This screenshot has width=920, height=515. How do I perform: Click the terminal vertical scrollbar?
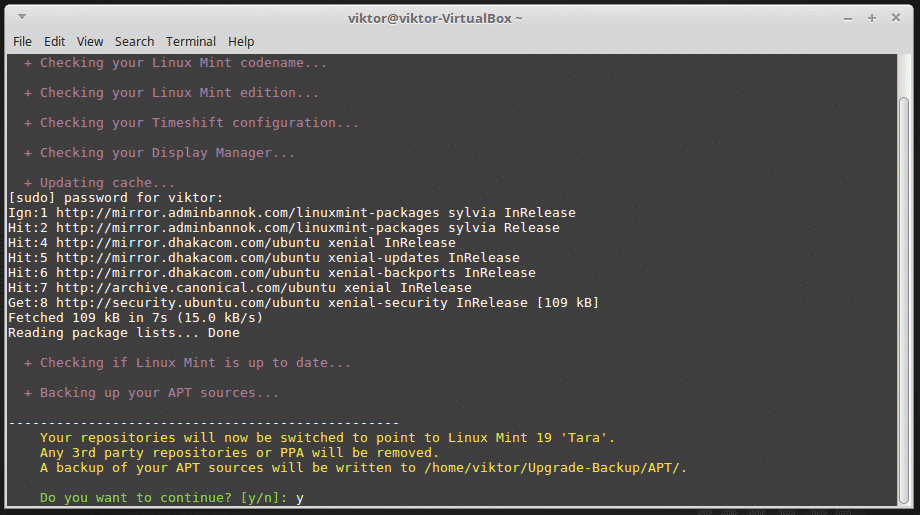904,299
